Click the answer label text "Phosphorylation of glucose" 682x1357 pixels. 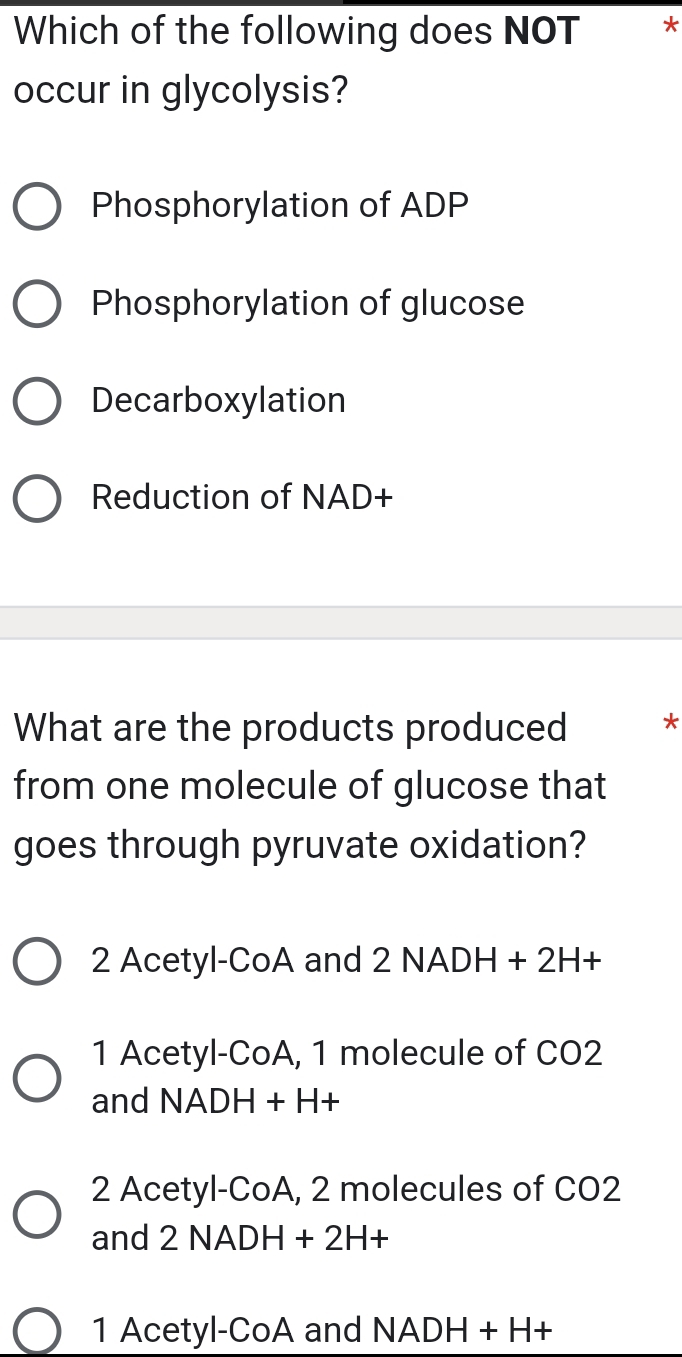point(307,303)
